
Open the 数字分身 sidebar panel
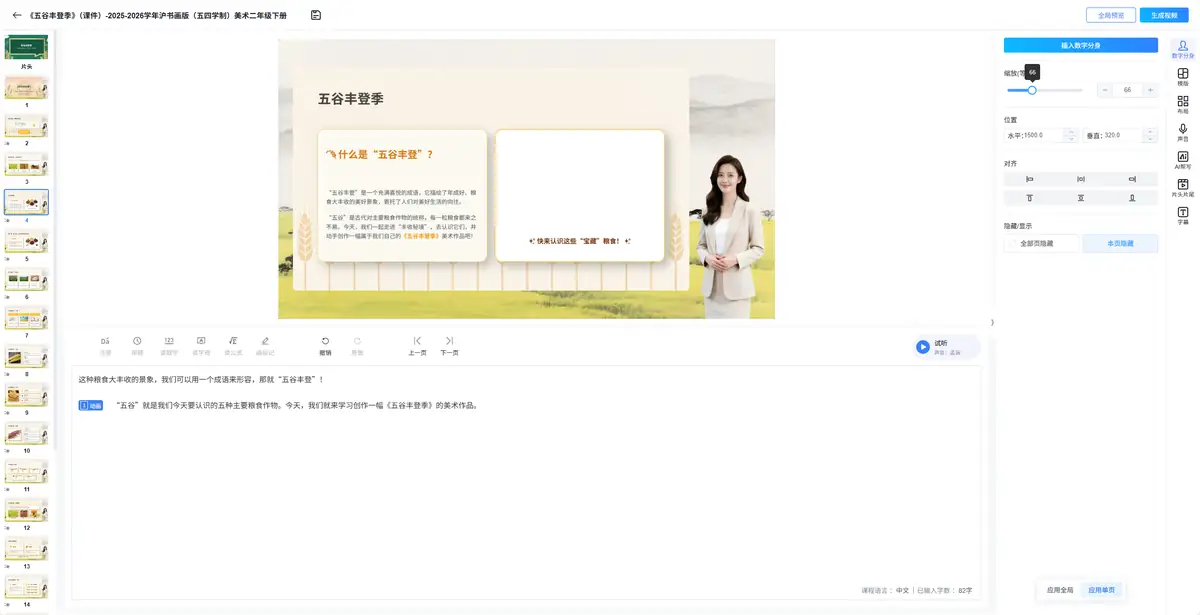pyautogui.click(x=1183, y=49)
